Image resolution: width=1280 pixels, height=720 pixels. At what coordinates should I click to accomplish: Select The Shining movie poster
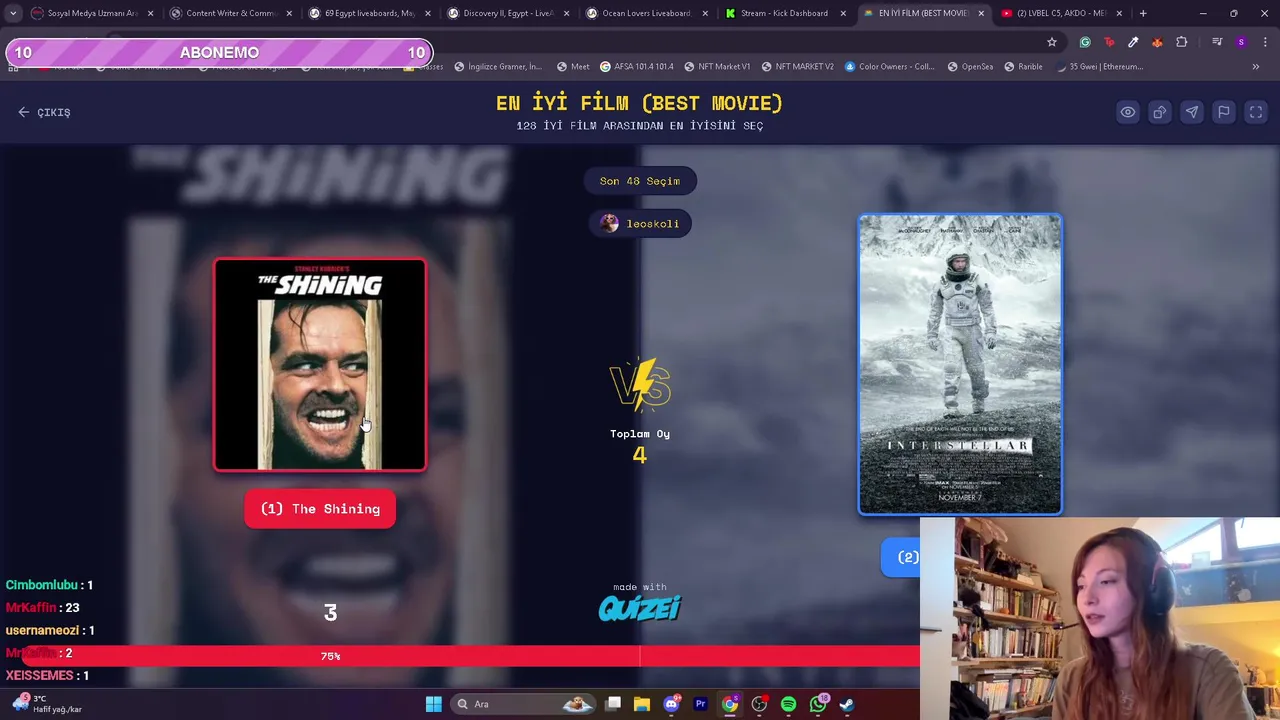(x=320, y=365)
